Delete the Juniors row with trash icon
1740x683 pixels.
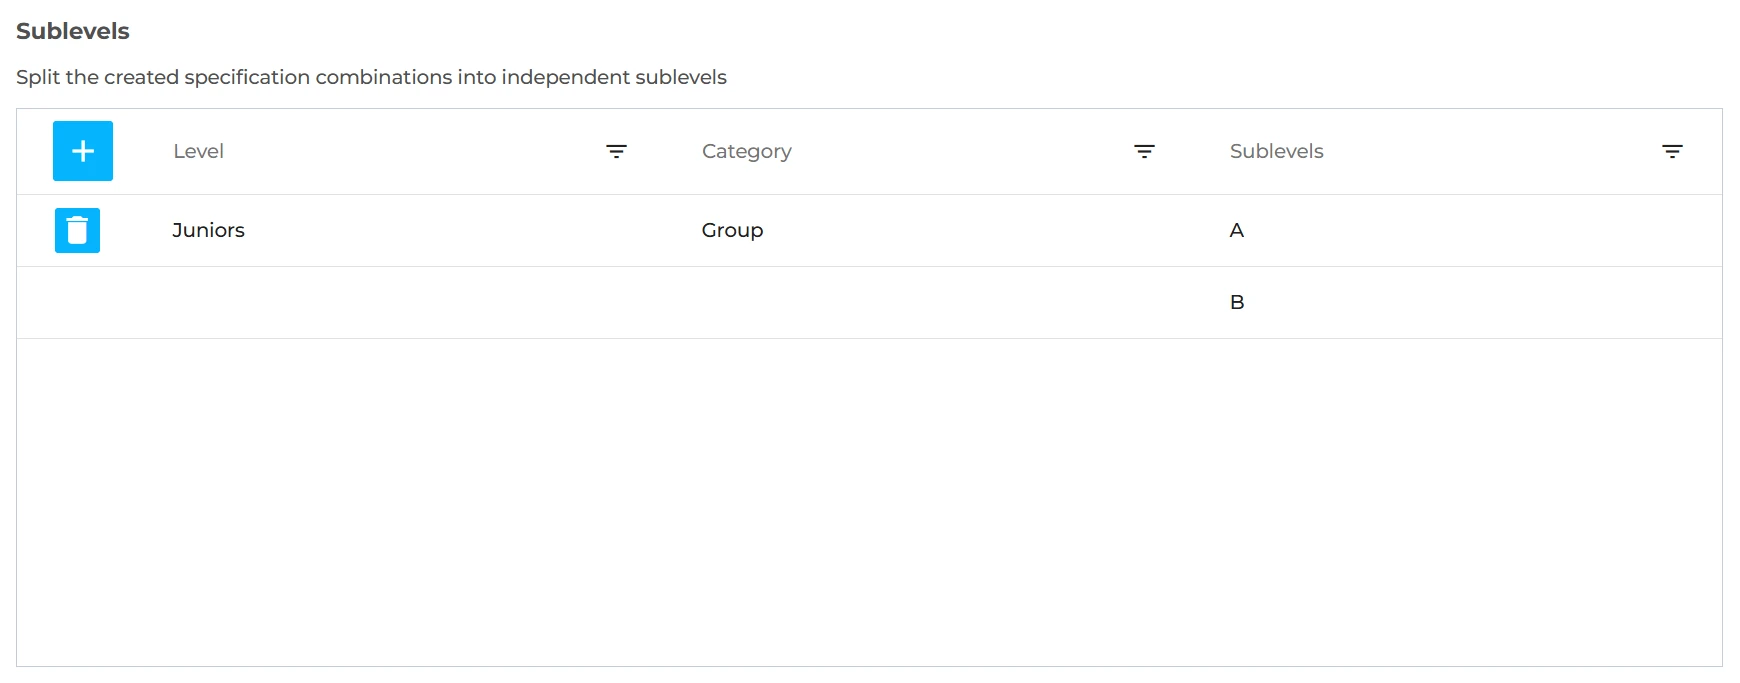(x=77, y=230)
